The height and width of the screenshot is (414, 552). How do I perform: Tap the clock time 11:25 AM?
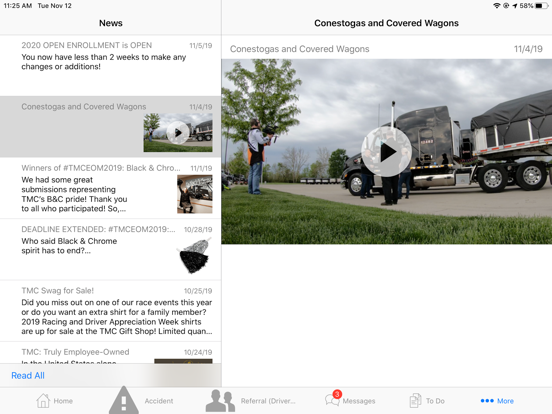click(18, 6)
